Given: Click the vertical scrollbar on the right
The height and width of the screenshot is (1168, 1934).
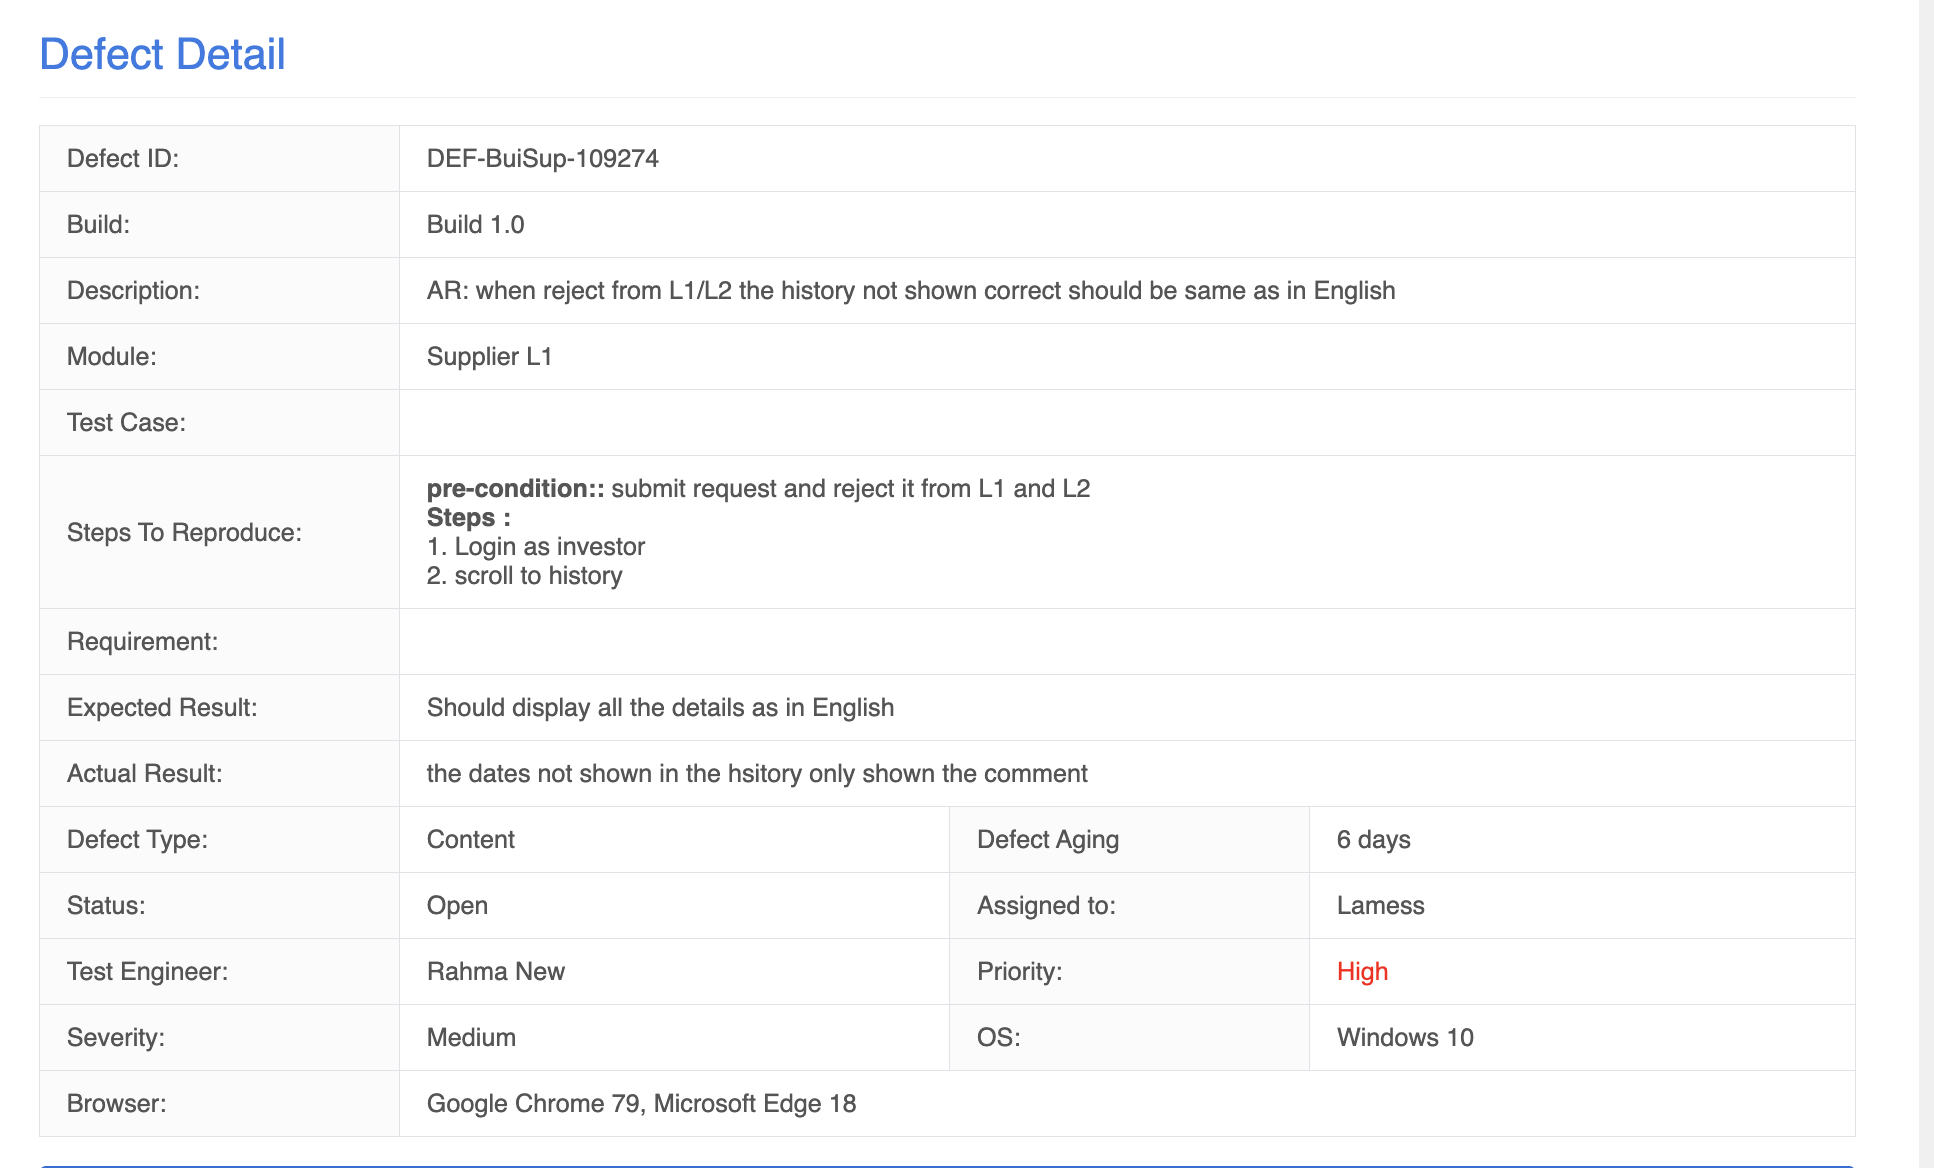Looking at the screenshot, I should [x=1926, y=584].
